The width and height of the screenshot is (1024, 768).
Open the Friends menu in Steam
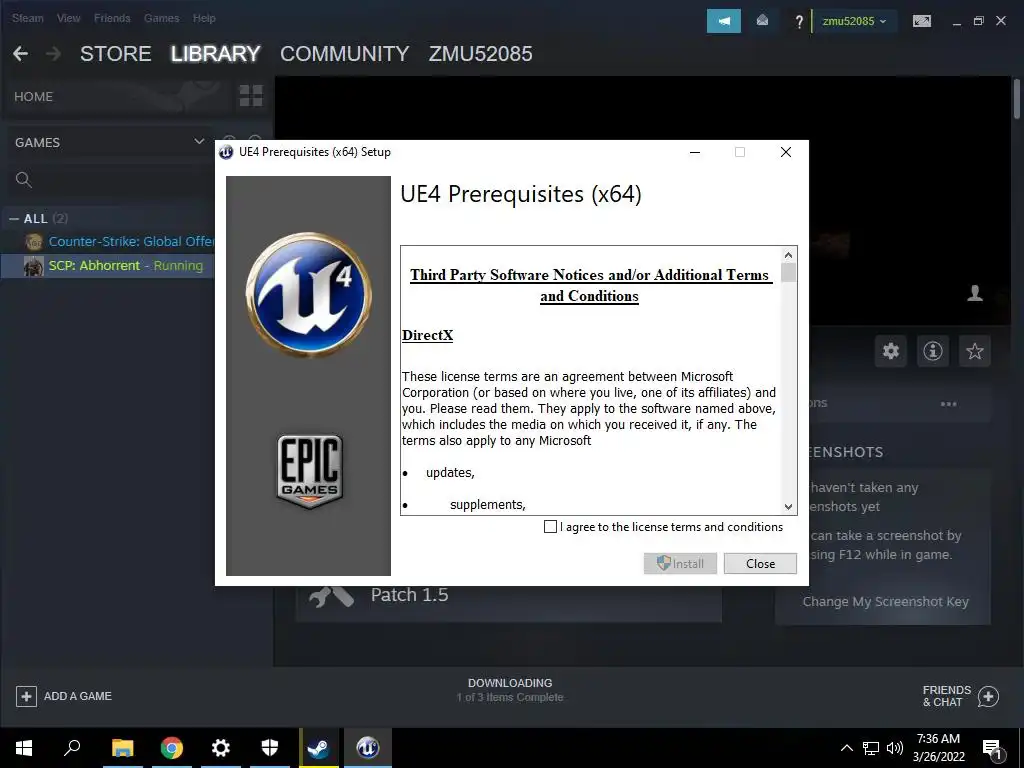112,18
